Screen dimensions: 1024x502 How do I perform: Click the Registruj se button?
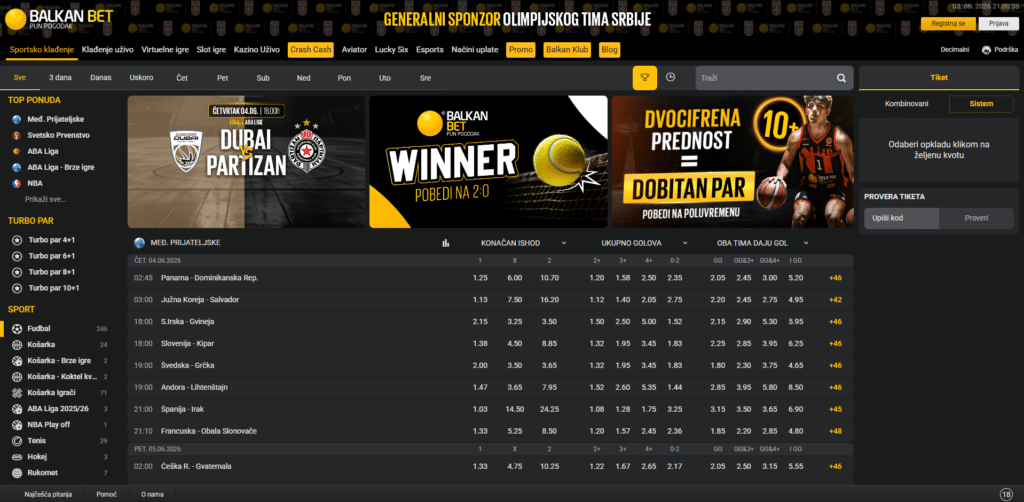[948, 24]
